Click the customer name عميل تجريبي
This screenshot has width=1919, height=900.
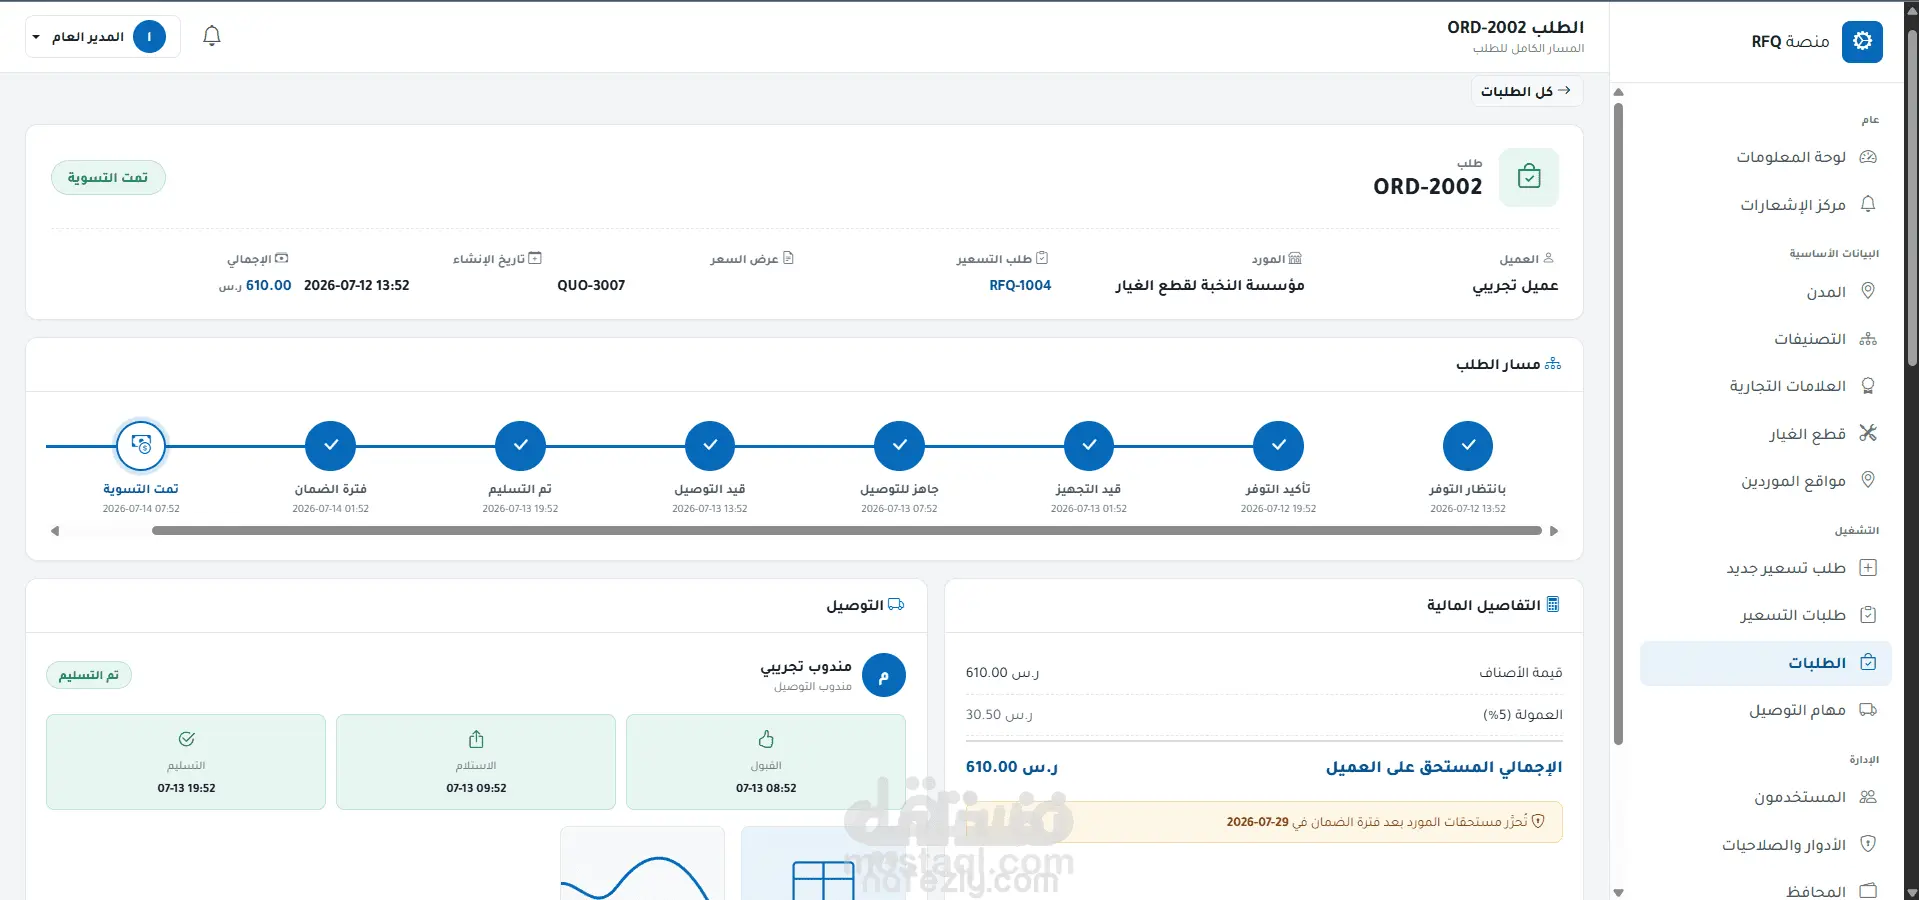[x=1515, y=285]
